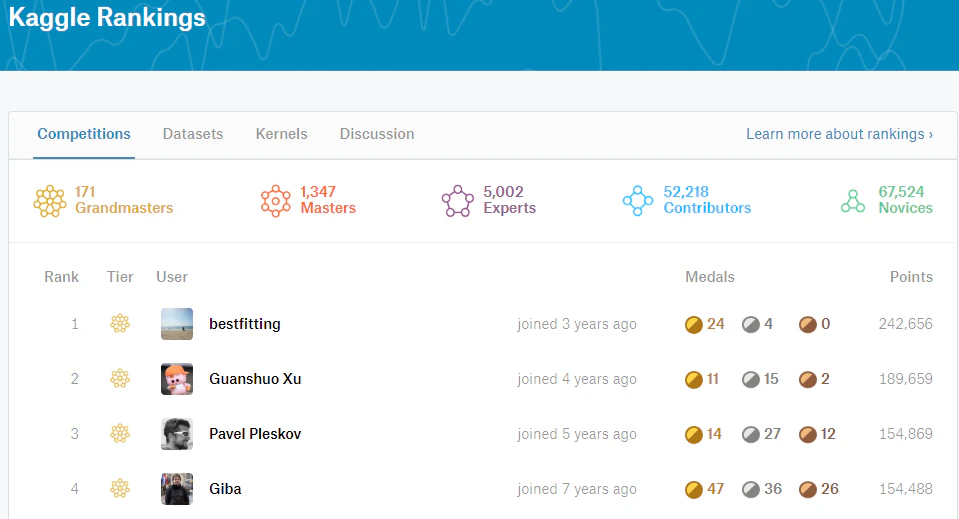
Task: Select joined 5 years ago text
Action: pos(577,434)
